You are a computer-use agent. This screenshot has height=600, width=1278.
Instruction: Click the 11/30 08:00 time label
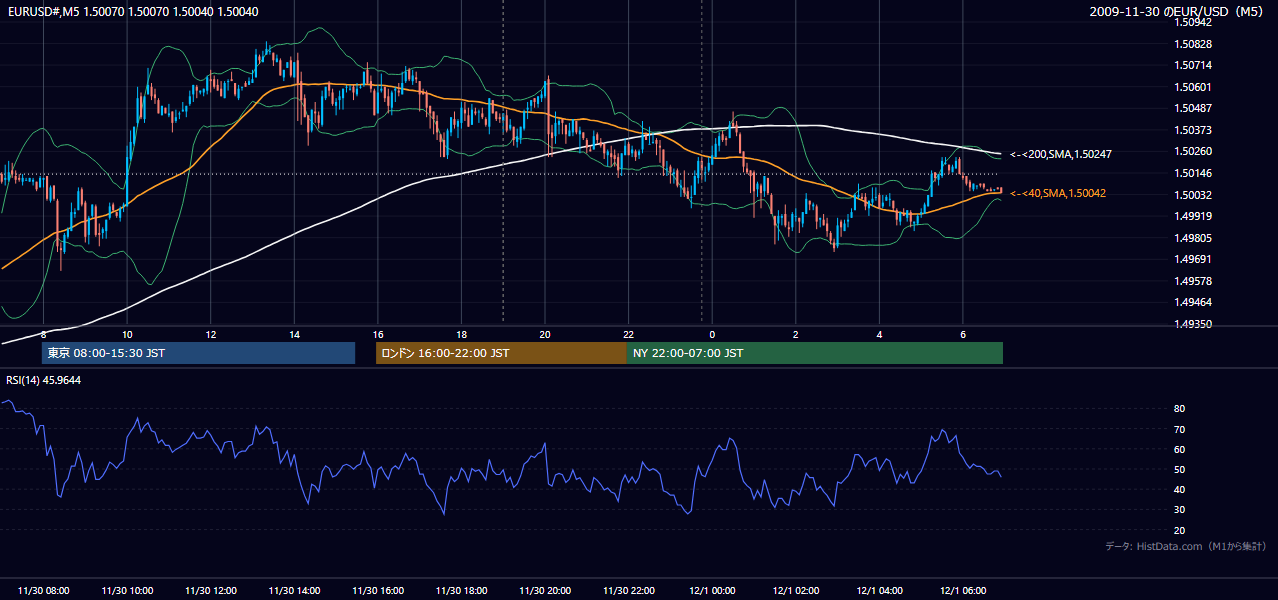(x=43, y=591)
